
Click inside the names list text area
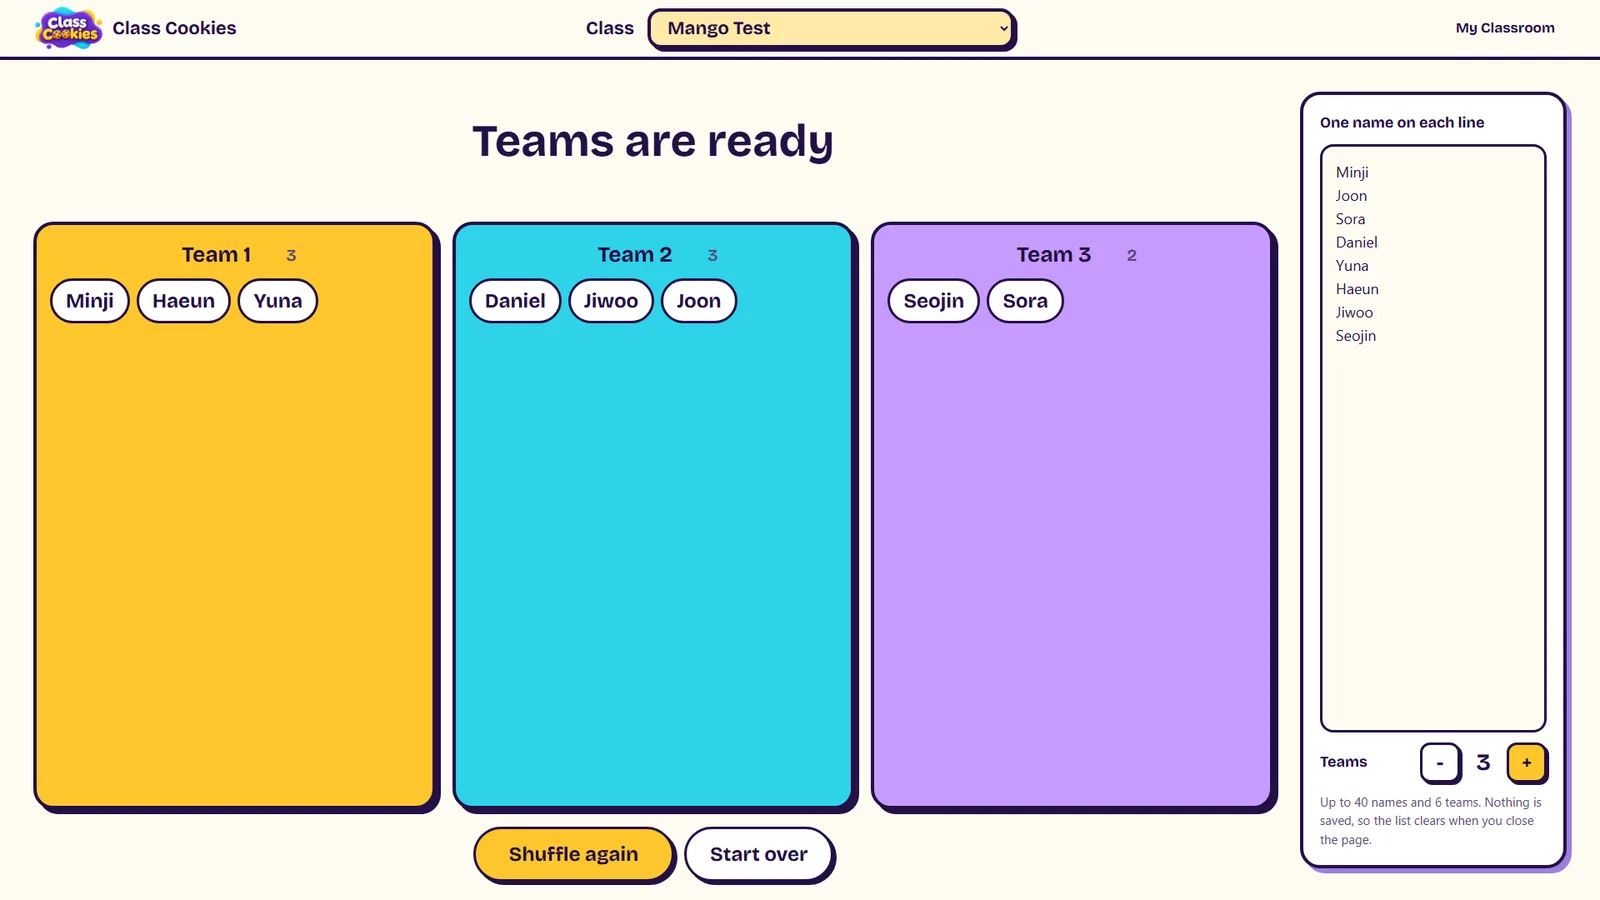(1433, 438)
